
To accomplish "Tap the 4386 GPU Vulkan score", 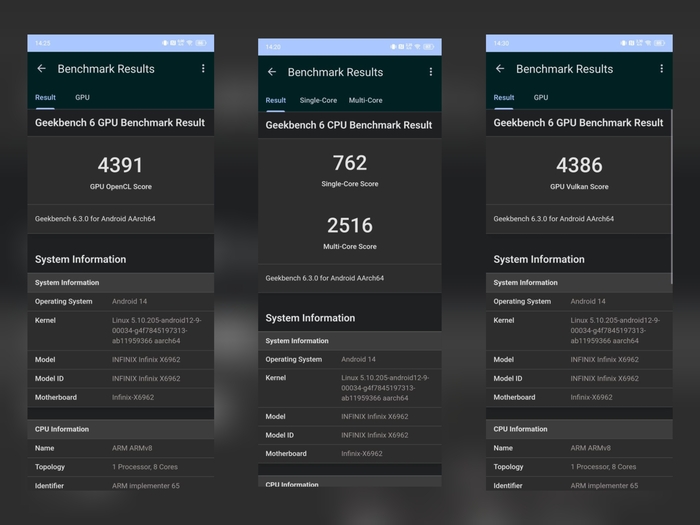I will tap(578, 166).
